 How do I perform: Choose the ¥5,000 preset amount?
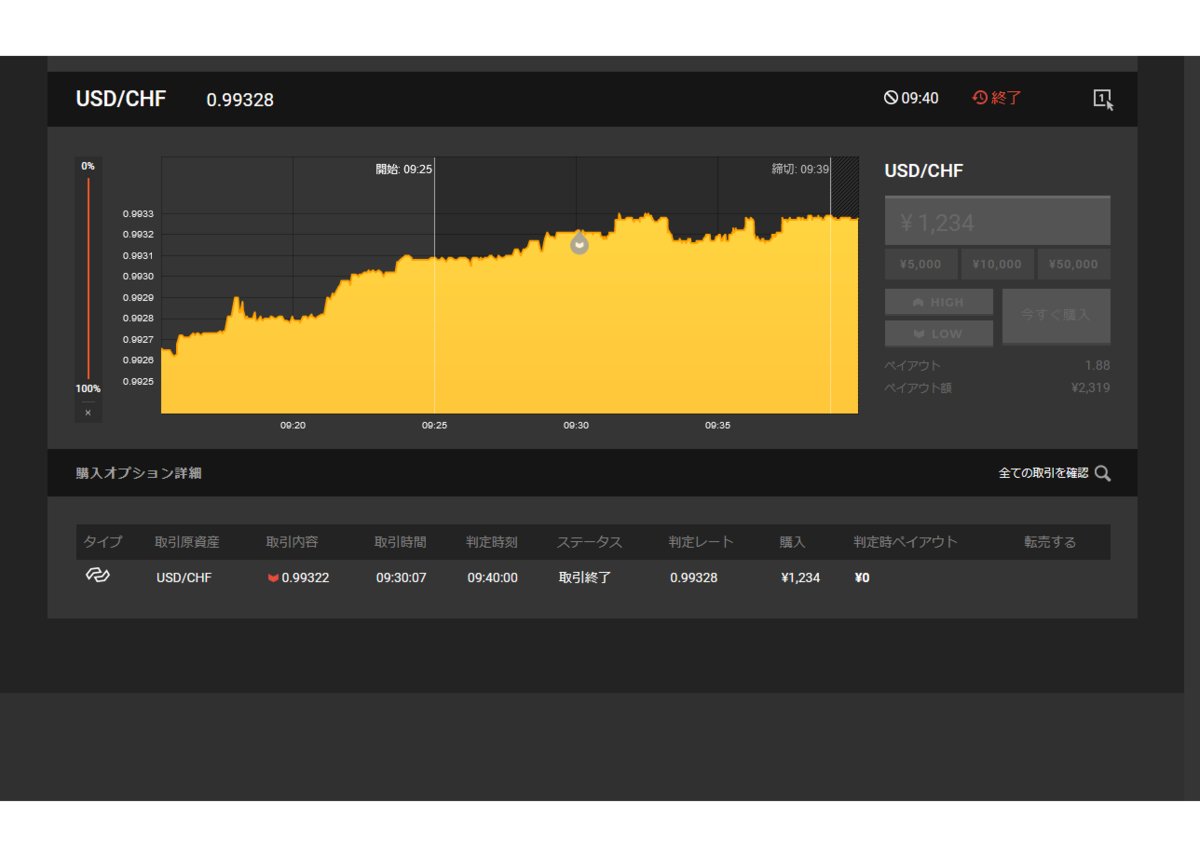click(920, 264)
